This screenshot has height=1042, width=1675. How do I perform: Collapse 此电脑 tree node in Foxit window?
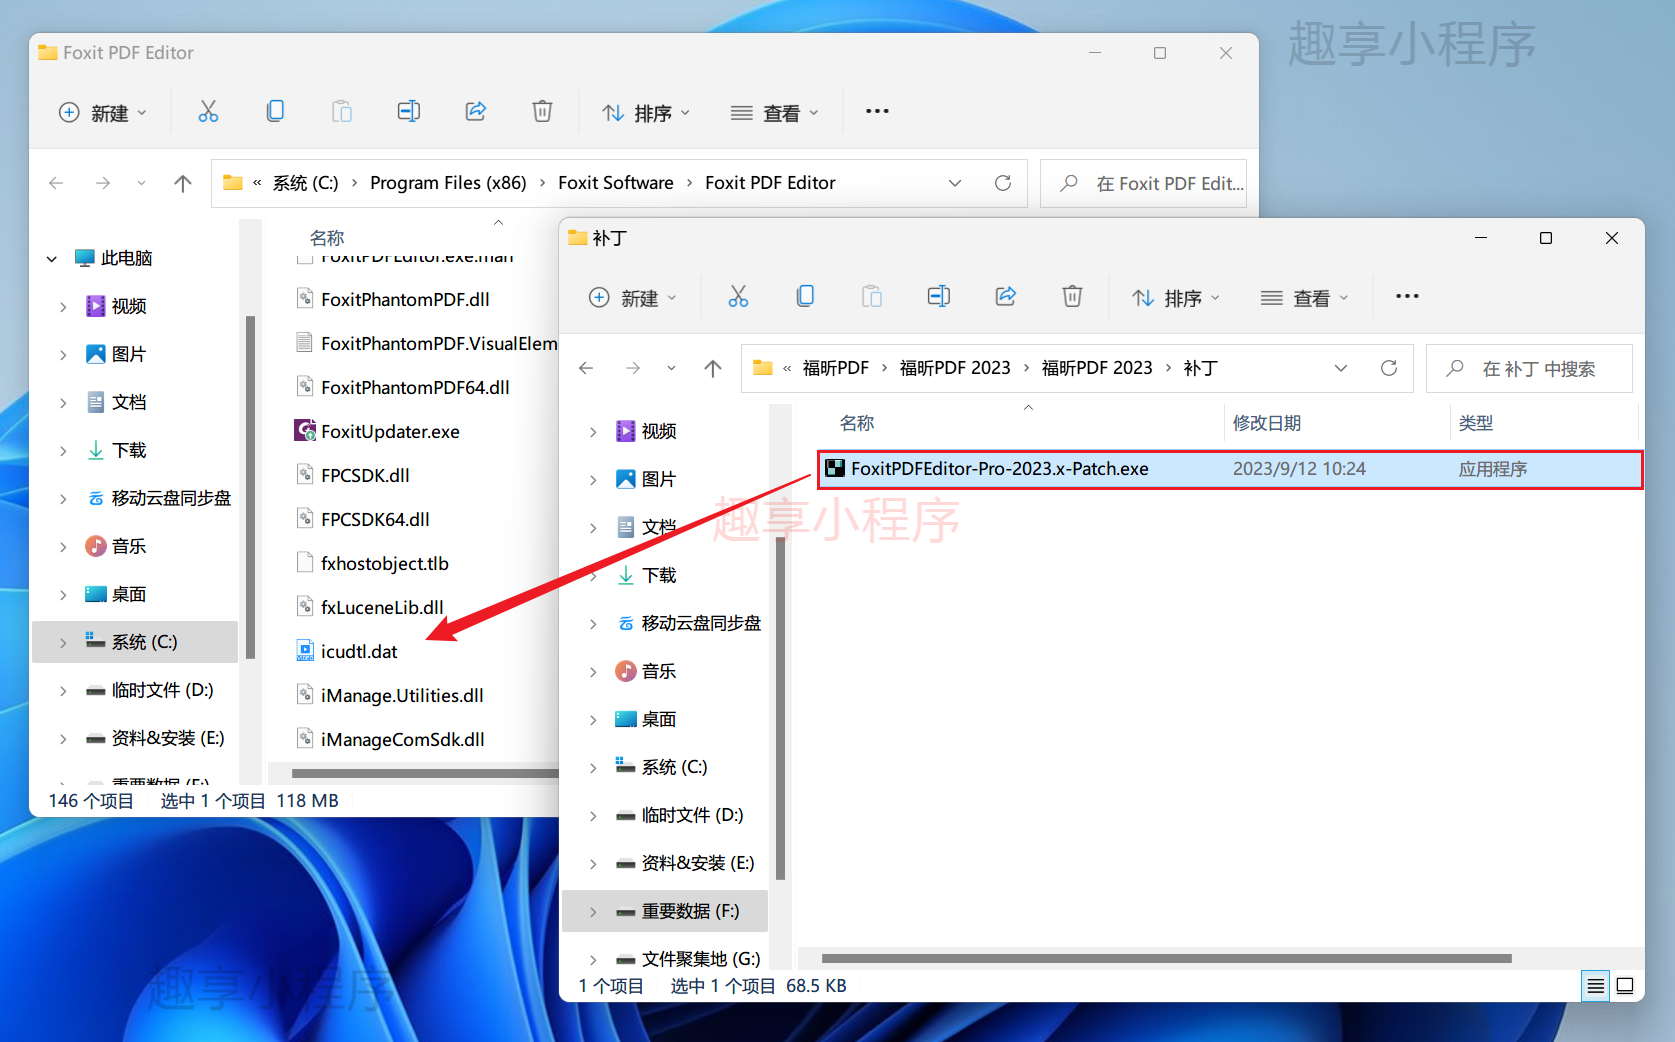click(x=52, y=259)
